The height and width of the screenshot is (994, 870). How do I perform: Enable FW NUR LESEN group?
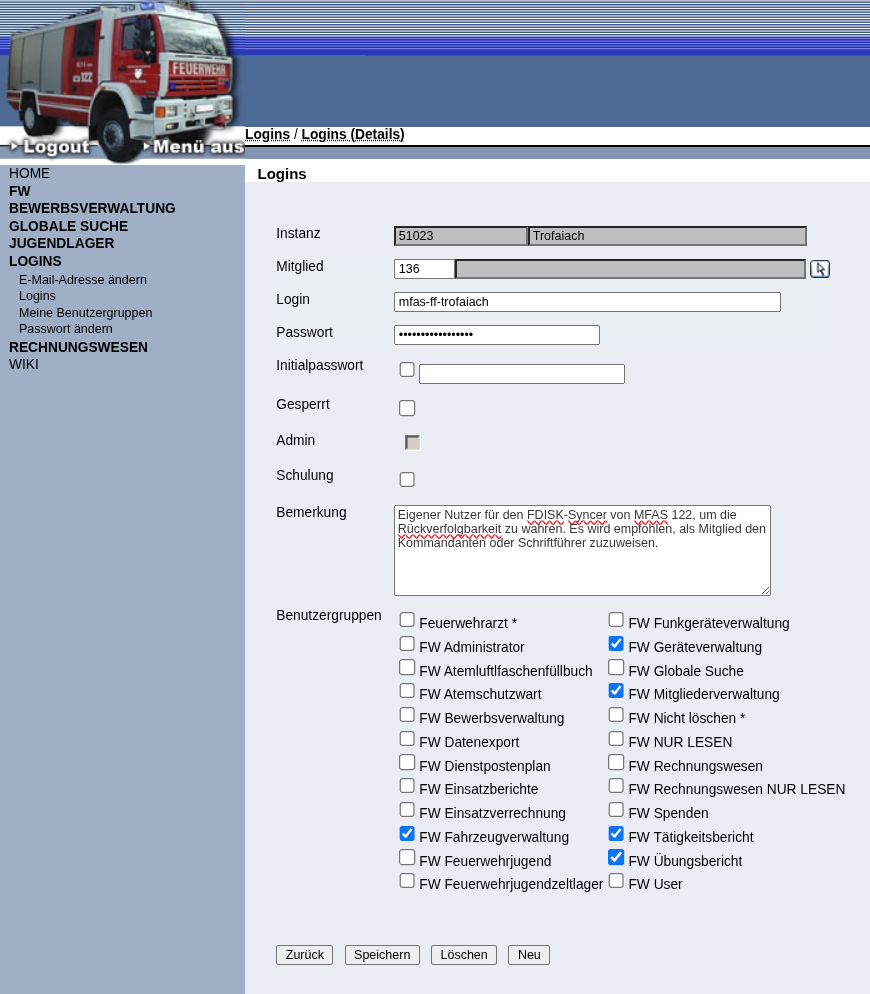coord(616,739)
